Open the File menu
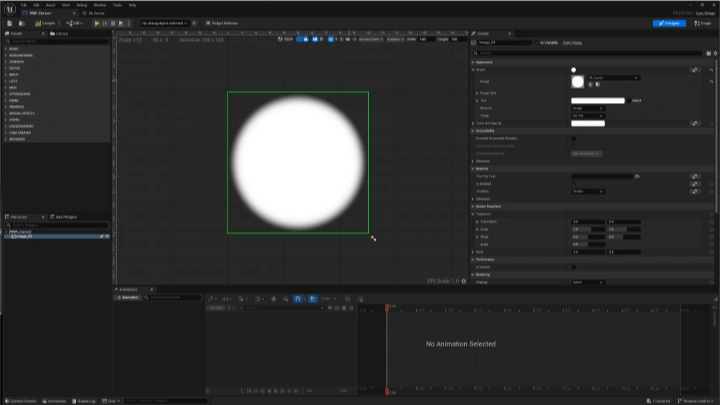 (x=23, y=5)
